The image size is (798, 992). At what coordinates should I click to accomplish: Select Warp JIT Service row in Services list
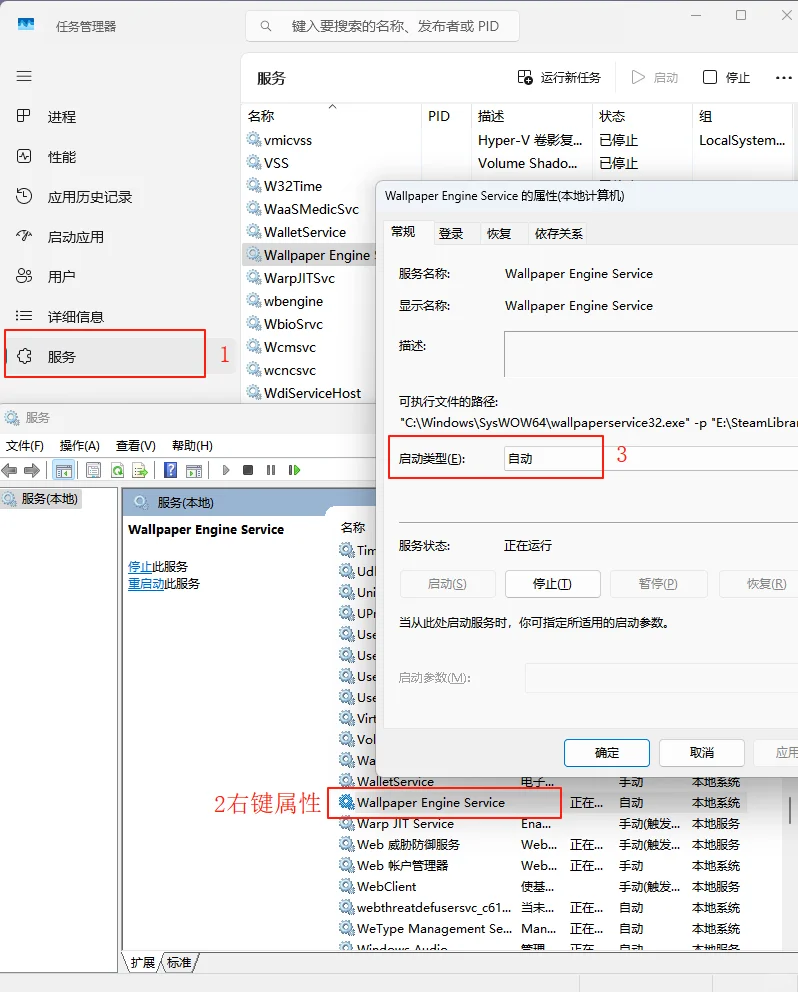pyautogui.click(x=542, y=823)
